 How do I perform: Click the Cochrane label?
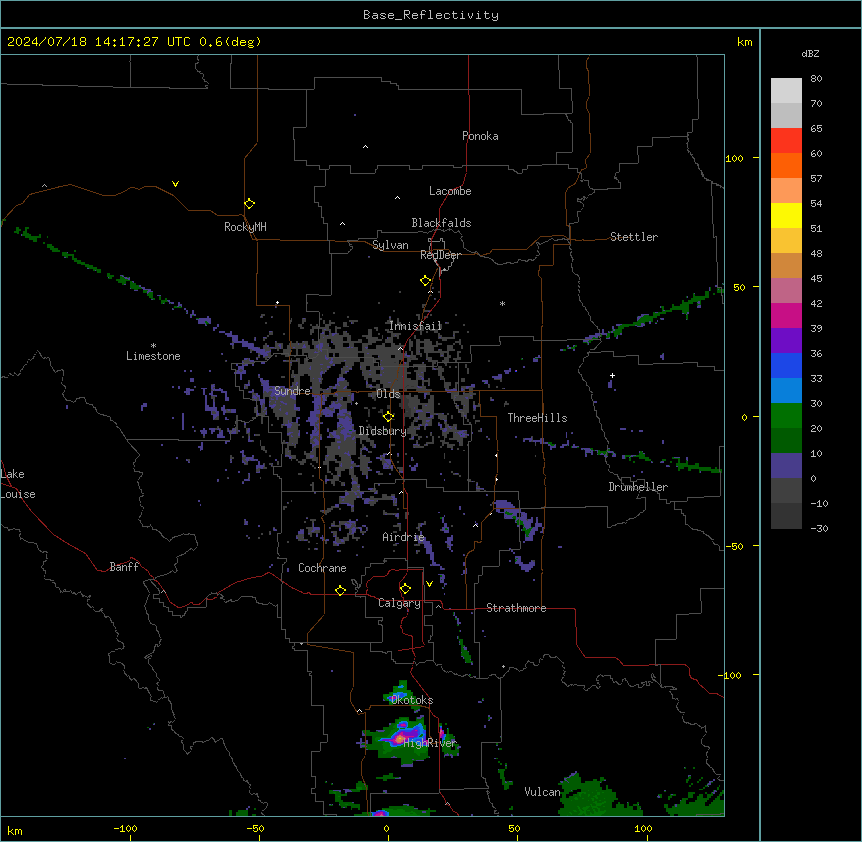coord(322,568)
